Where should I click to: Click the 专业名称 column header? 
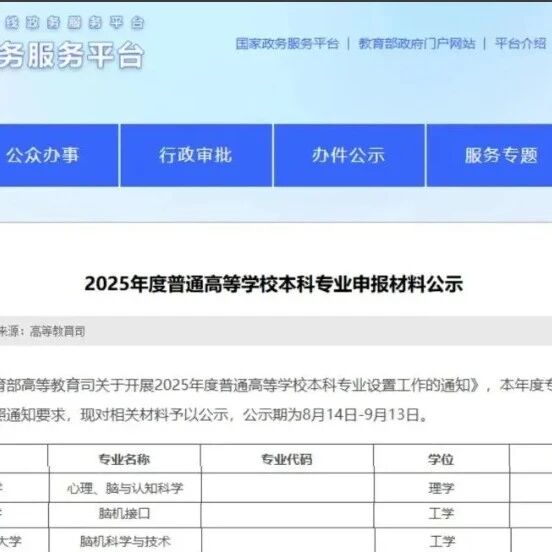click(124, 459)
